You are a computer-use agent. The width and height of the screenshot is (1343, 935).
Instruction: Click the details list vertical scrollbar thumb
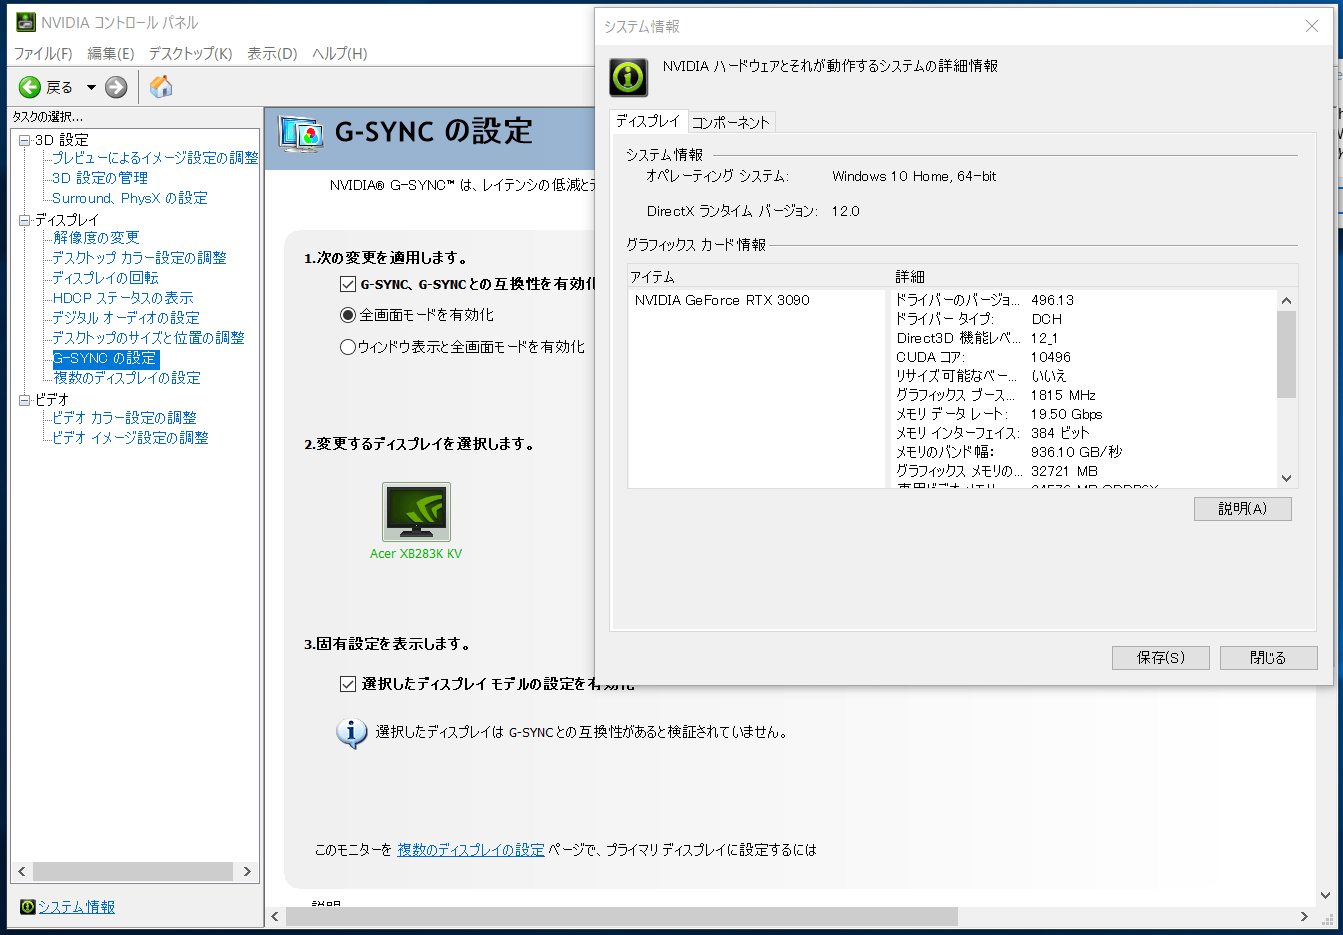coord(1287,354)
